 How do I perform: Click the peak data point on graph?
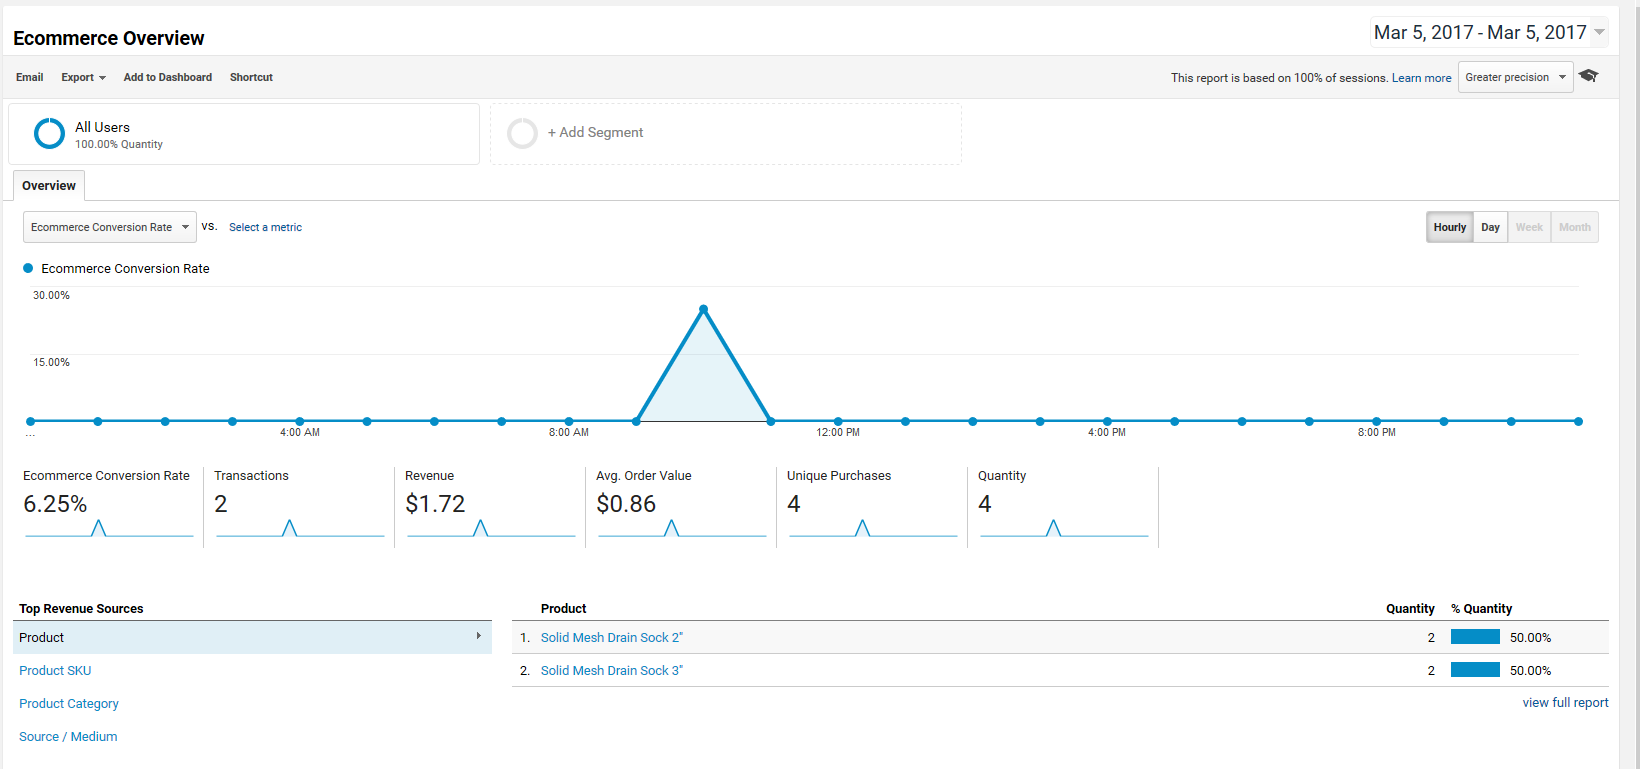pyautogui.click(x=704, y=309)
